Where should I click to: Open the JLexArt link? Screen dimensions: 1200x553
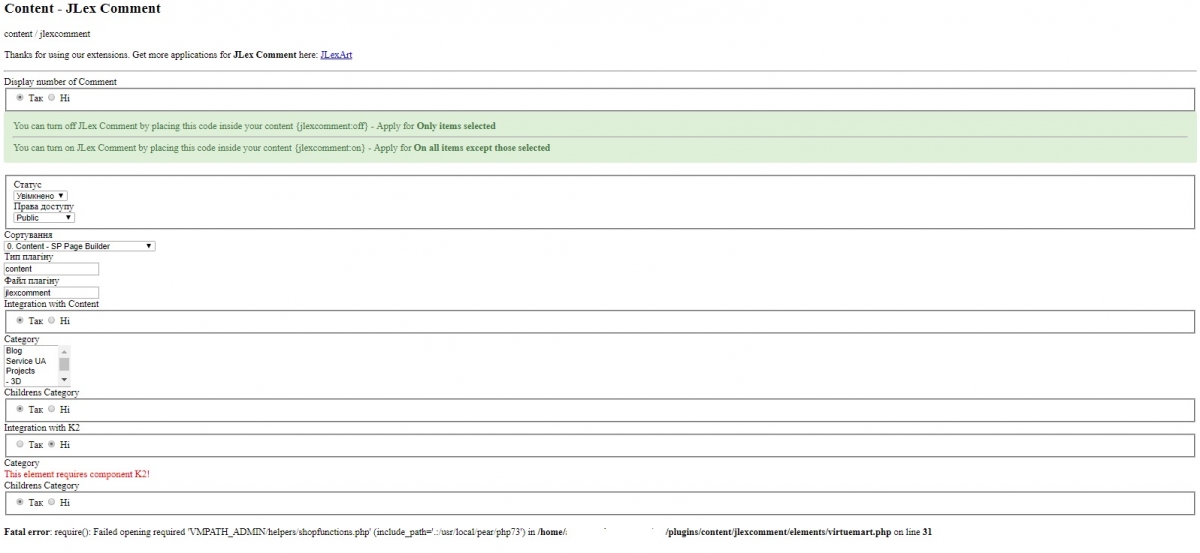(x=336, y=55)
